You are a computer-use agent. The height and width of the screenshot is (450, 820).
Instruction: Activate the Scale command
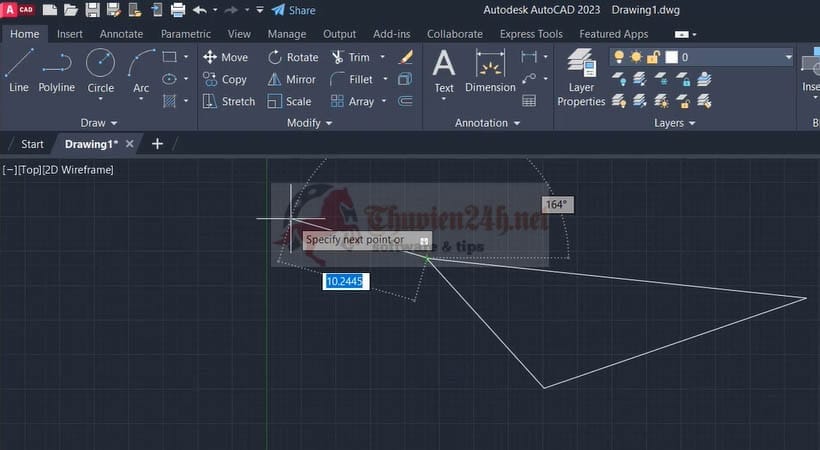tap(289, 102)
